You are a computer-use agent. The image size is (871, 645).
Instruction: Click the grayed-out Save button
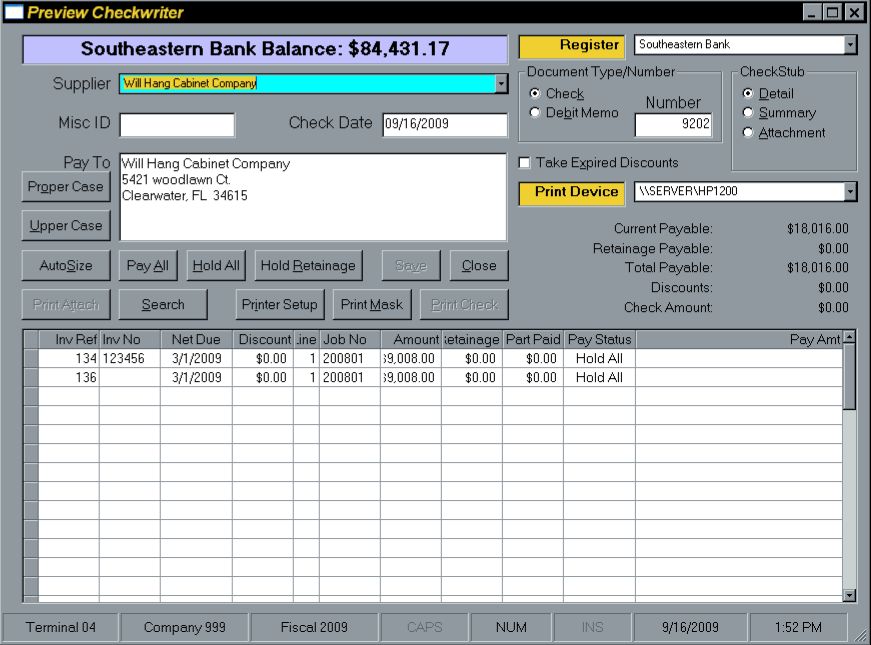coord(411,266)
